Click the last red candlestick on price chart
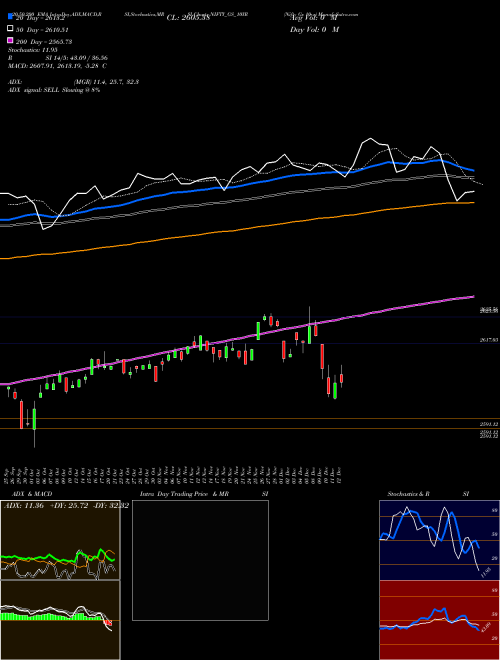 point(342,377)
